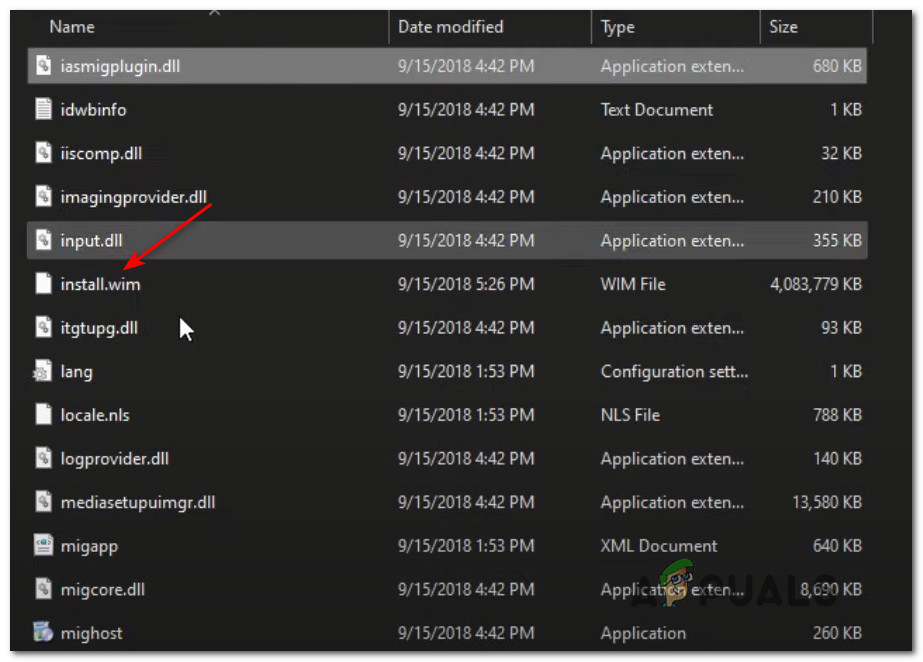Sort files by the Name column header
This screenshot has height=662, width=923.
tap(72, 26)
